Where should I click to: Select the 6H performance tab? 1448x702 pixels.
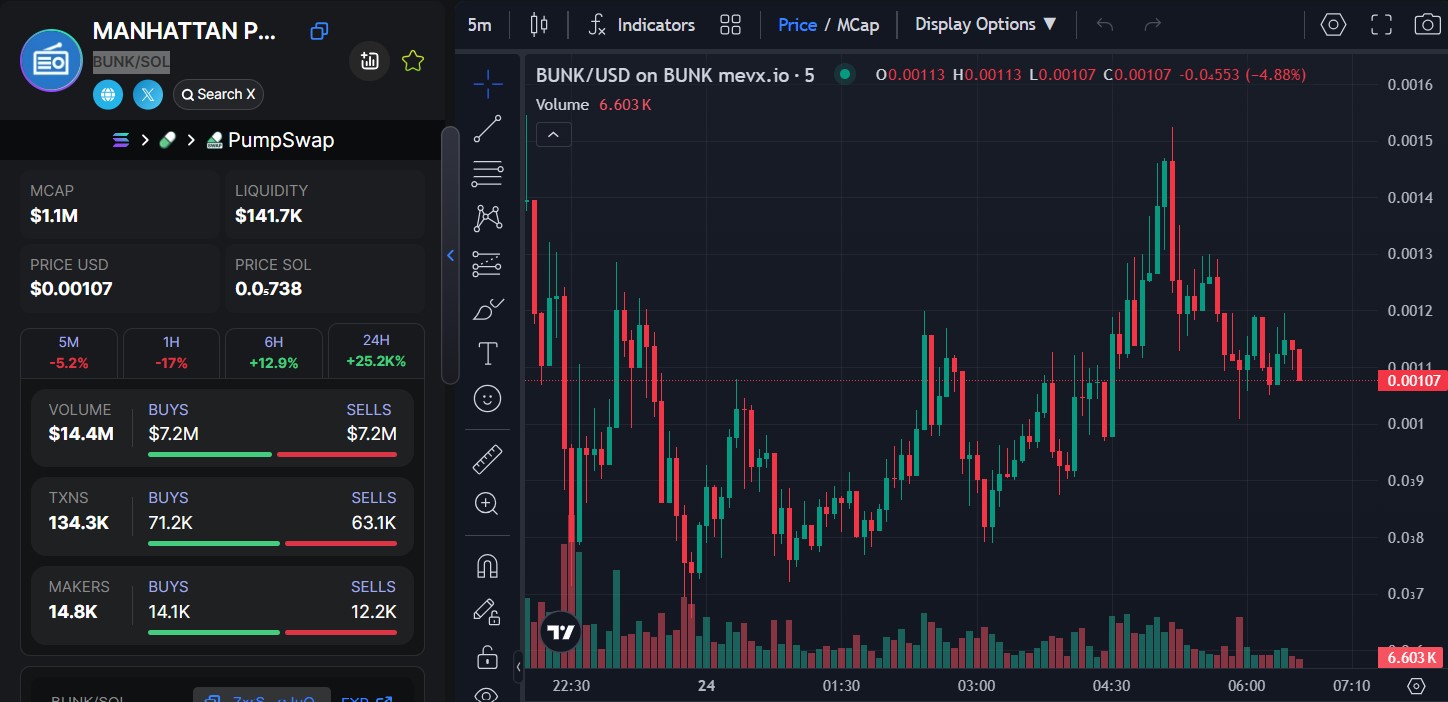click(x=274, y=352)
